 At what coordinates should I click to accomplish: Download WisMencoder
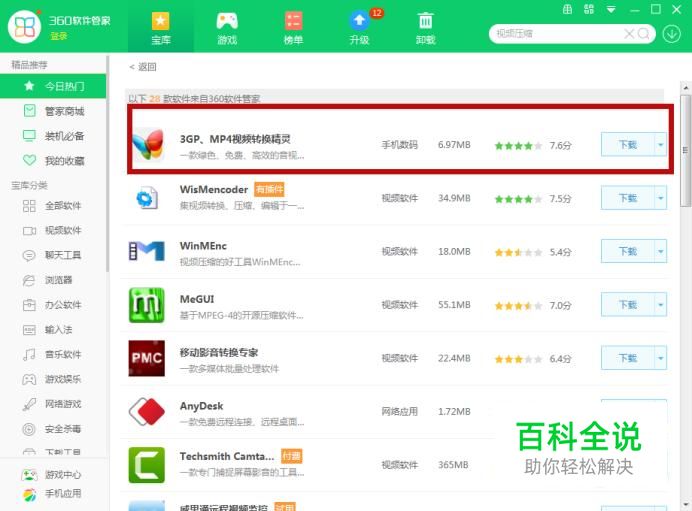point(628,198)
